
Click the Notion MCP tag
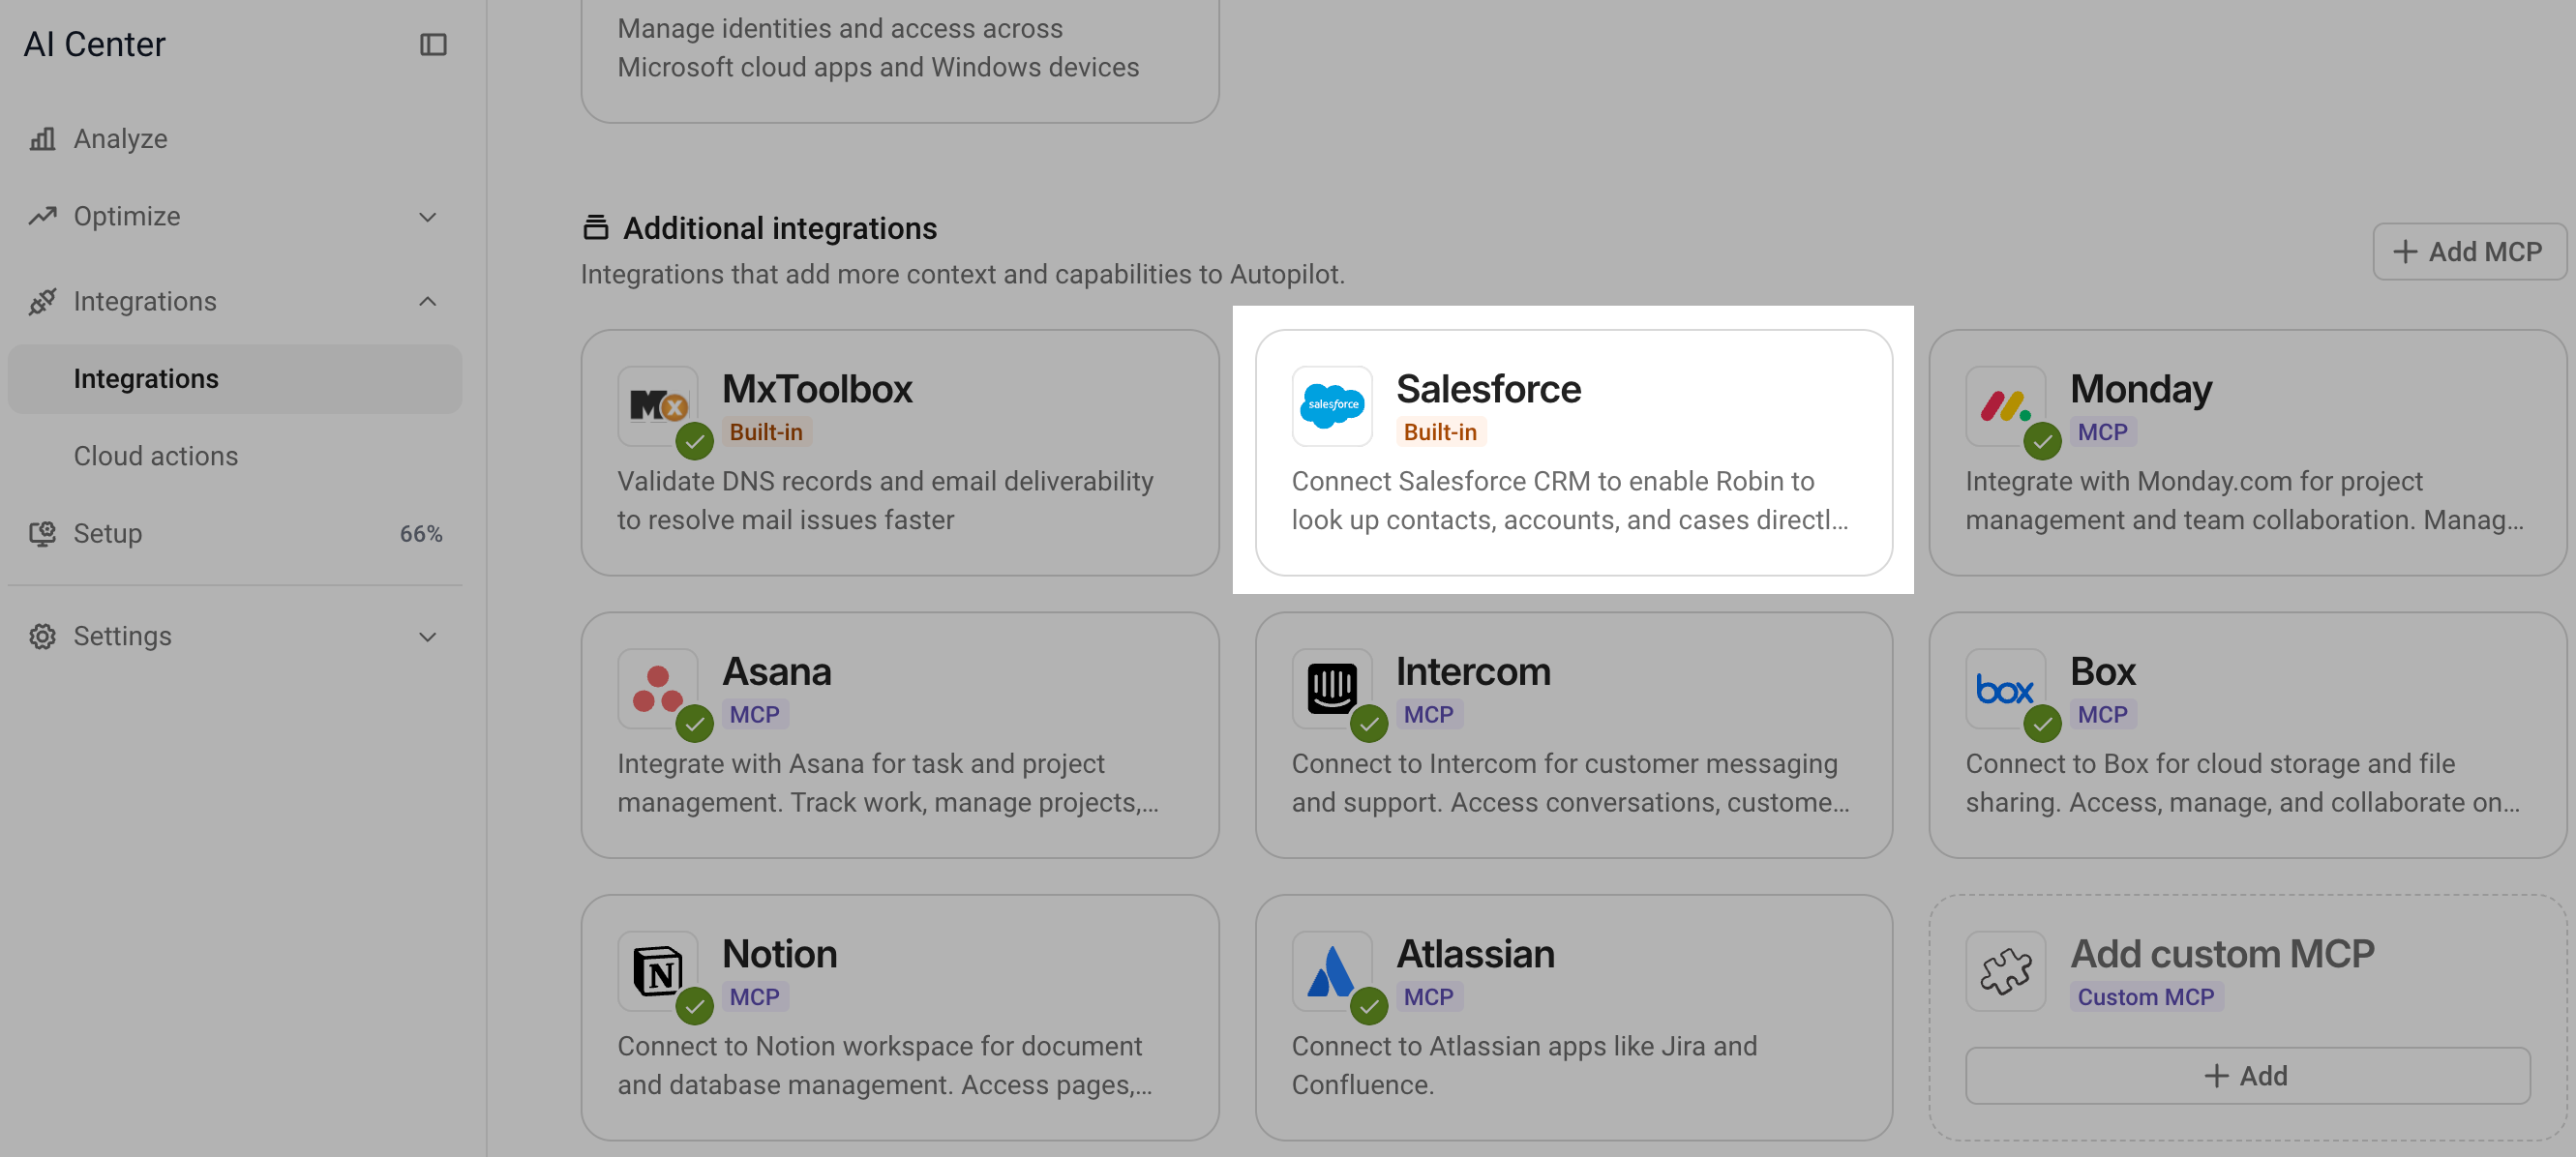[x=754, y=997]
